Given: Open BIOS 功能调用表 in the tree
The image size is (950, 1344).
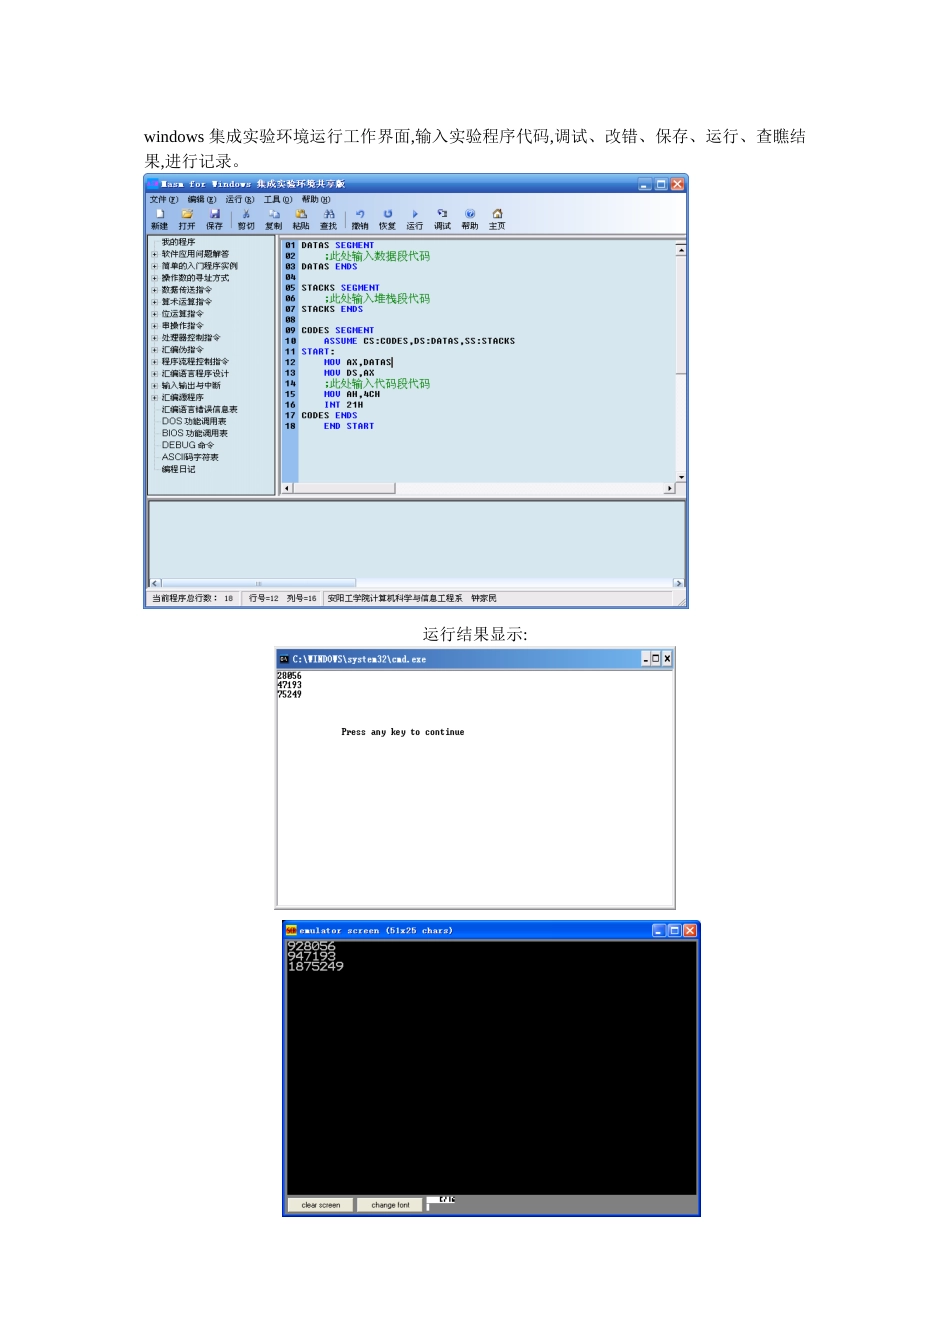Looking at the screenshot, I should click(195, 434).
